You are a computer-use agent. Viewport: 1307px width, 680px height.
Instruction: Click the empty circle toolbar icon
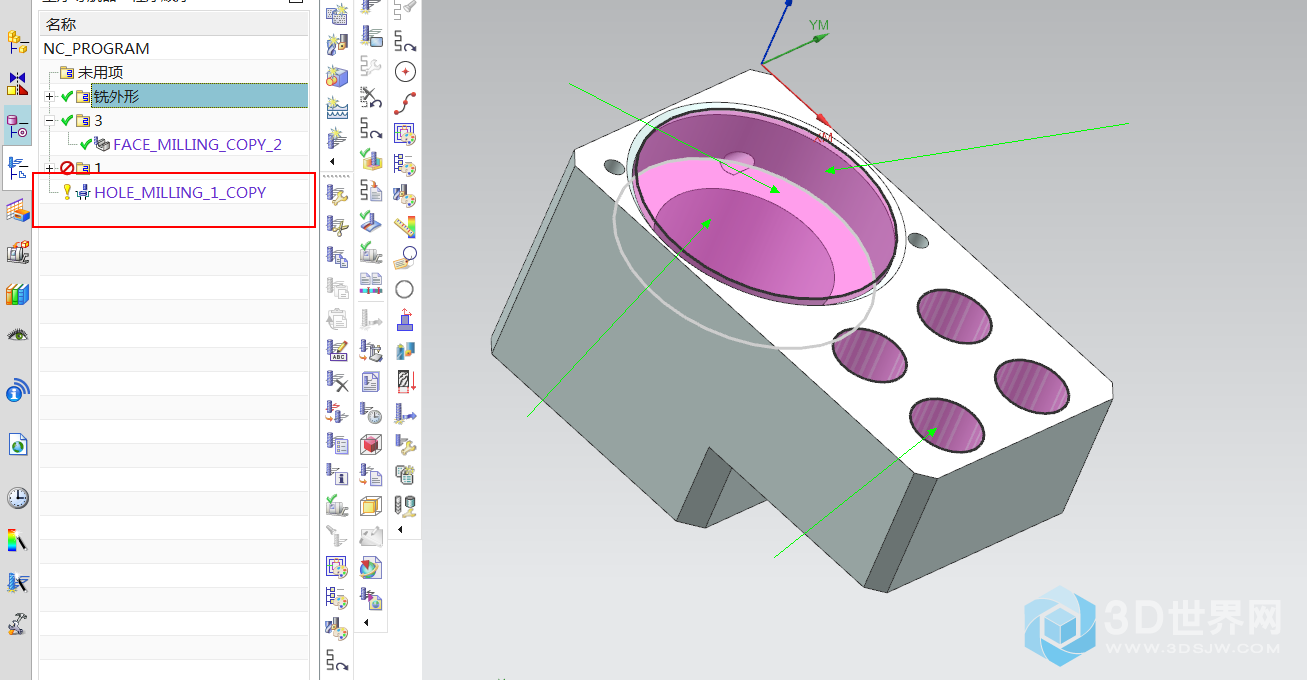(405, 289)
